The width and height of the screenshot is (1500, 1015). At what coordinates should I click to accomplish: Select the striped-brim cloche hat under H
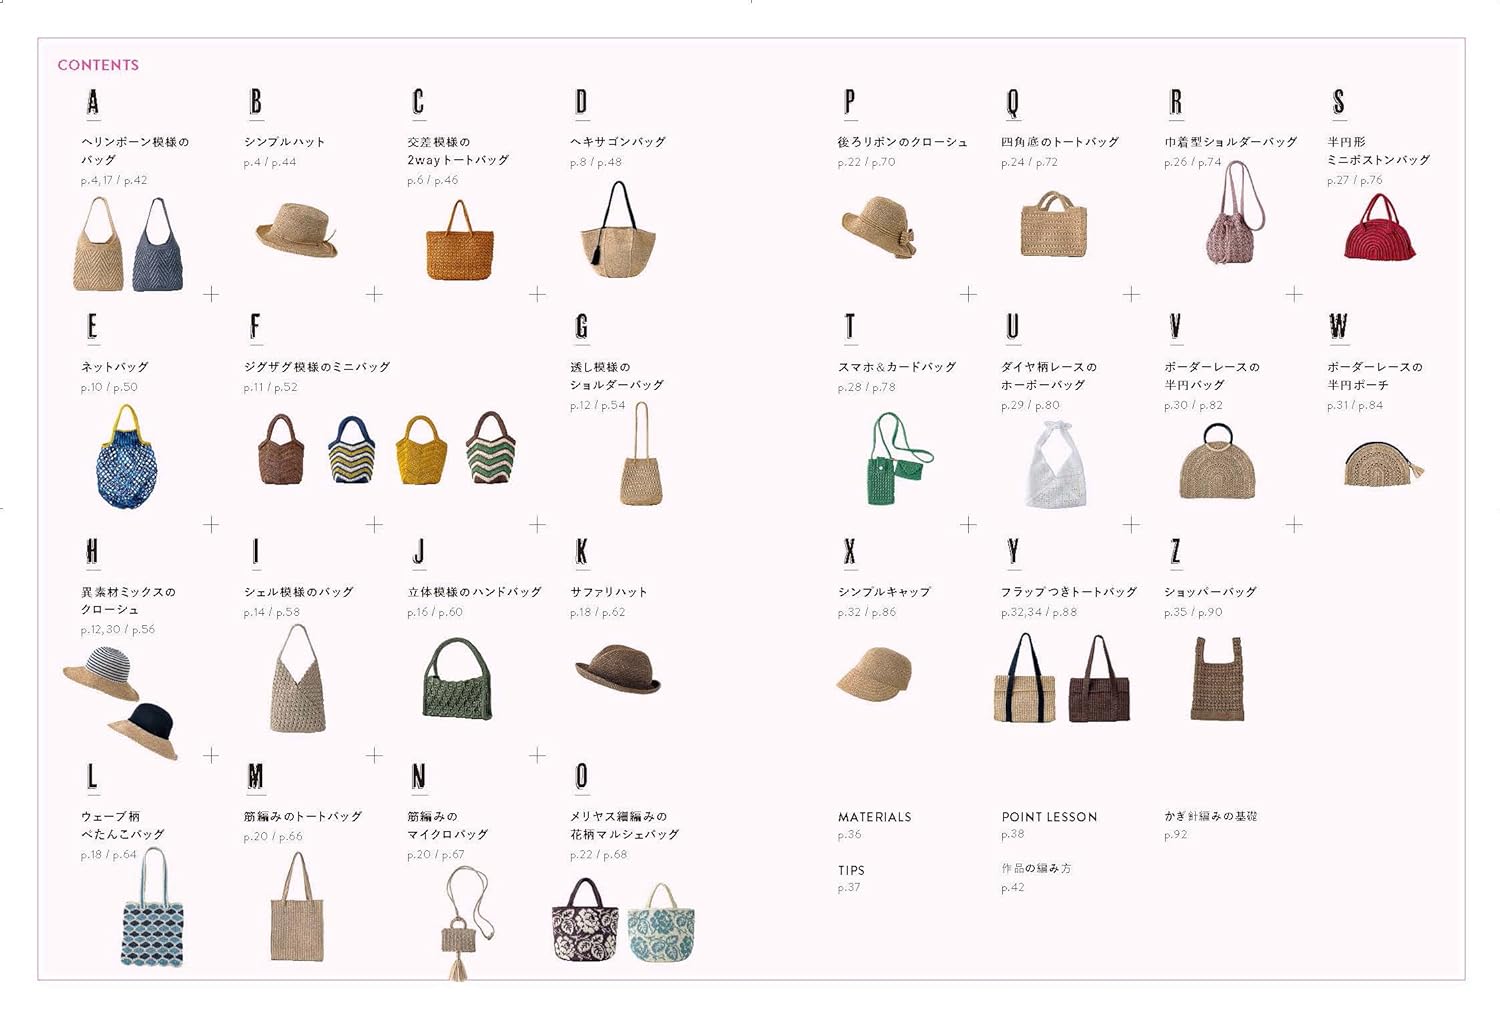click(x=101, y=674)
